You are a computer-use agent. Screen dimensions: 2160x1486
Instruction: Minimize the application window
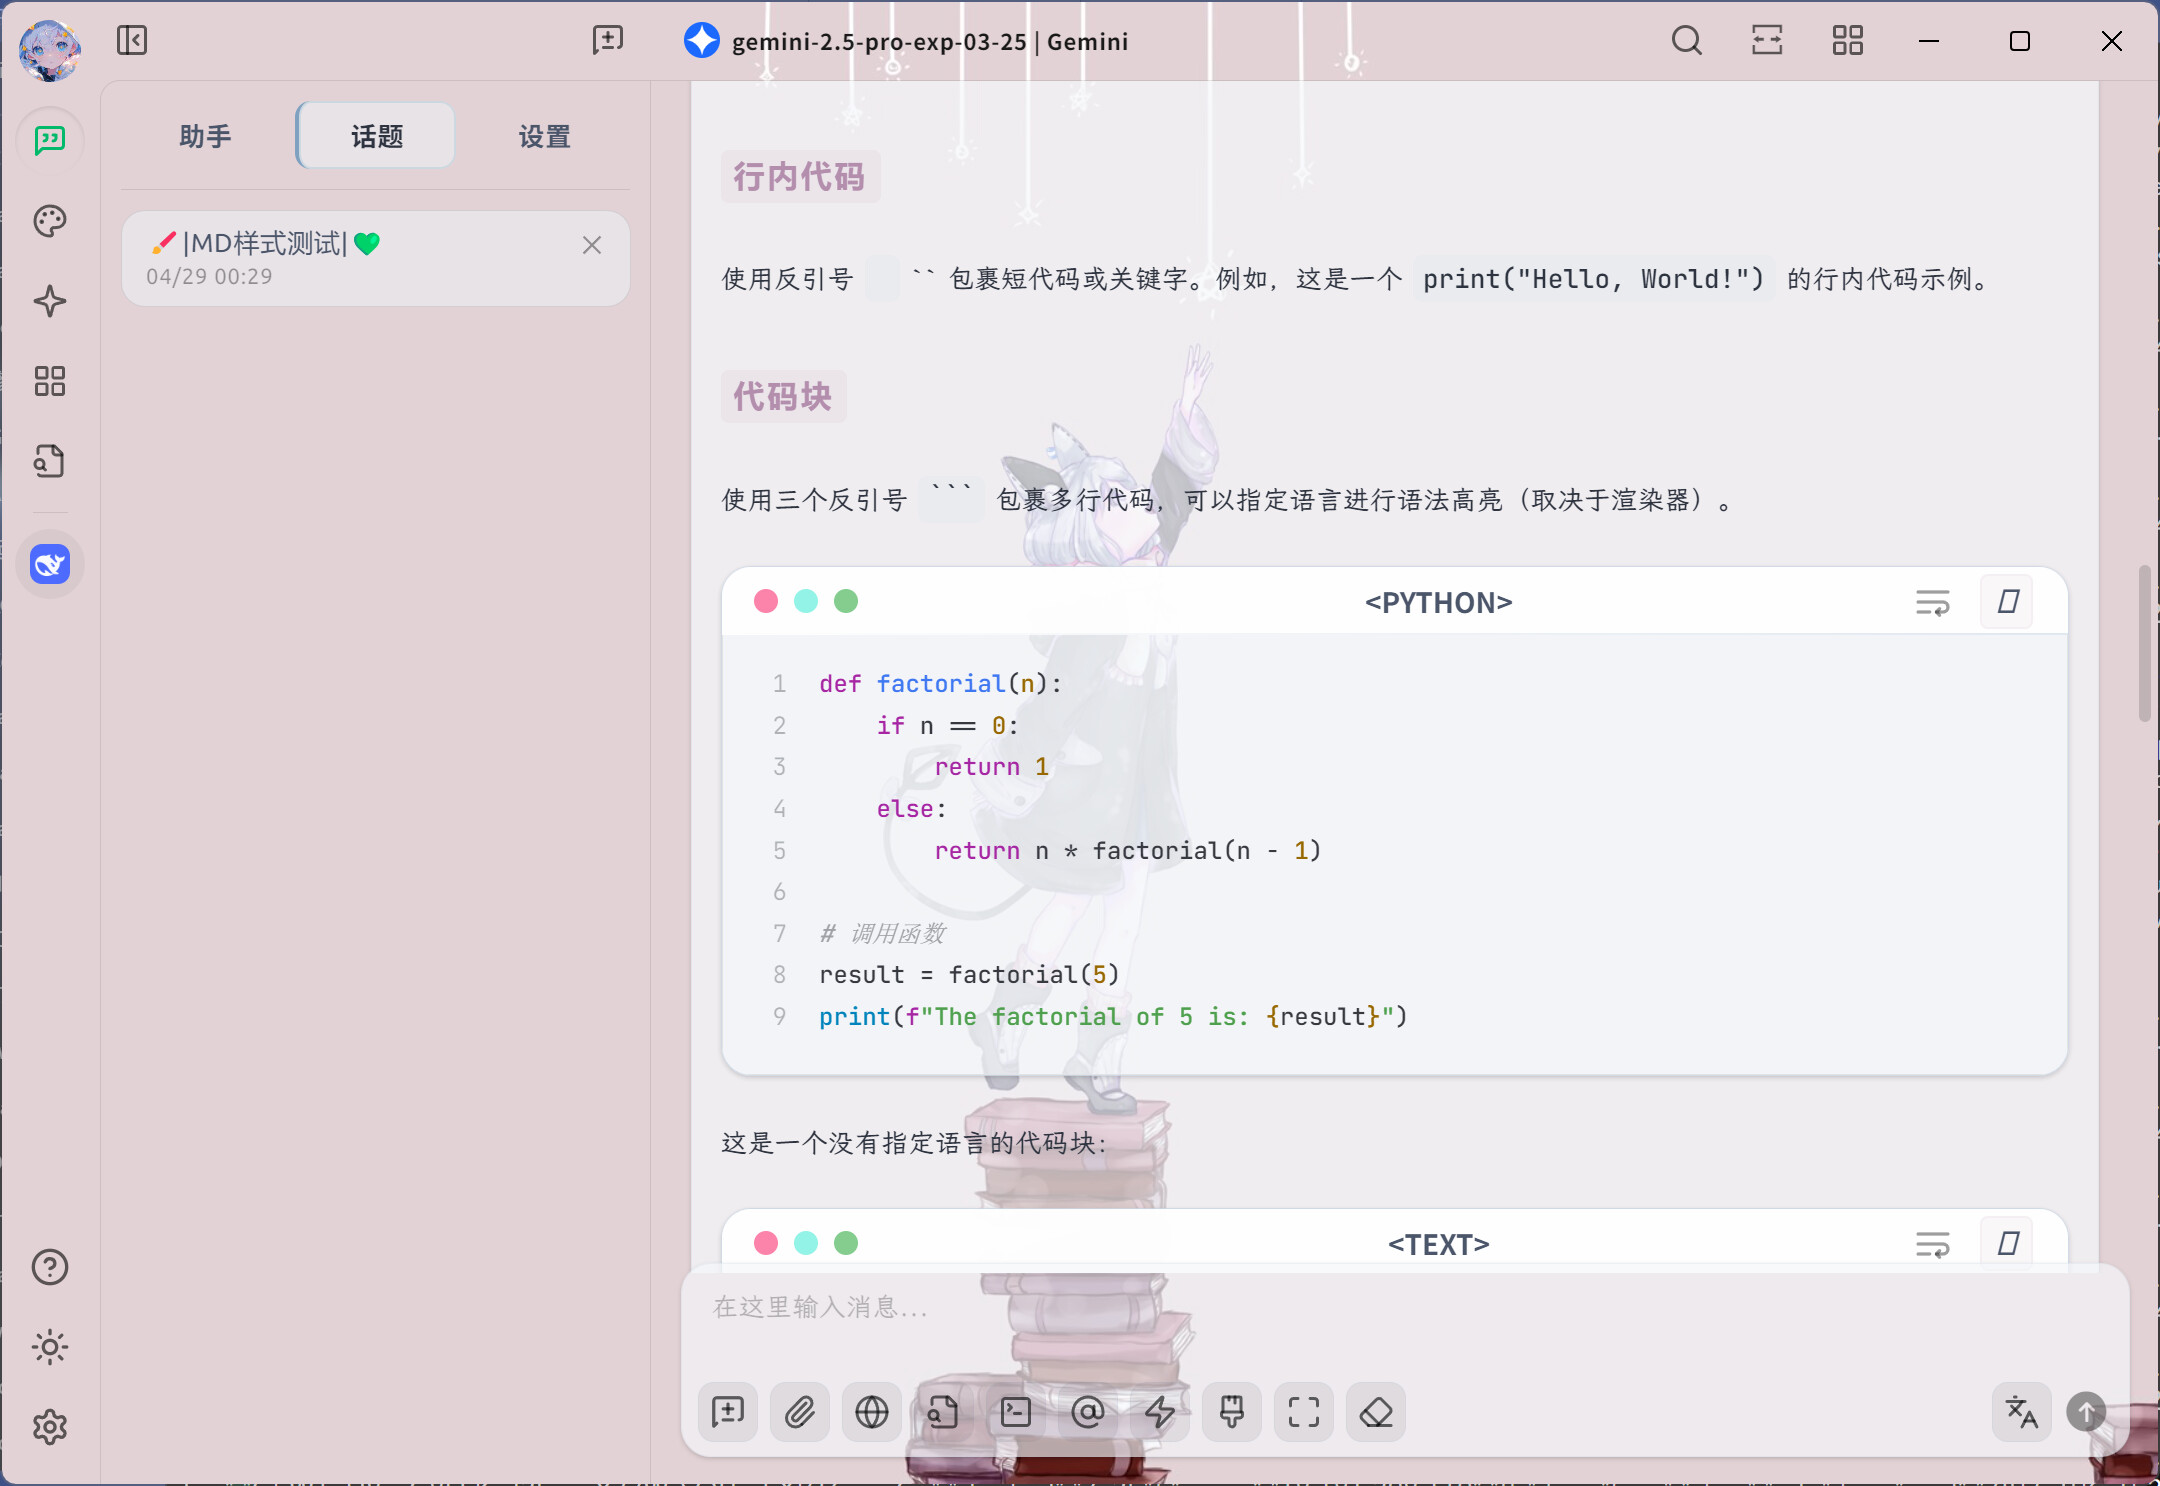tap(1929, 41)
